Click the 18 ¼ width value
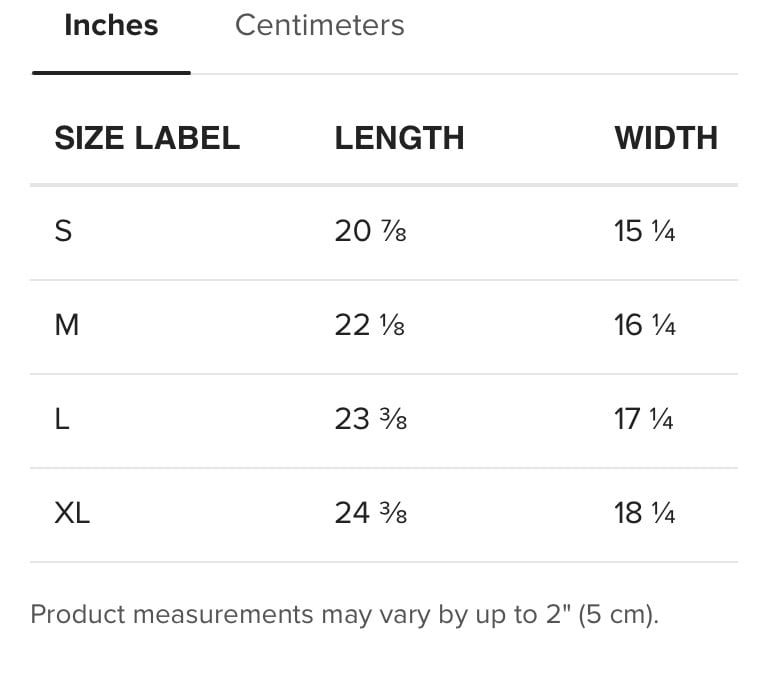Screen dimensions: 762x683 (644, 514)
